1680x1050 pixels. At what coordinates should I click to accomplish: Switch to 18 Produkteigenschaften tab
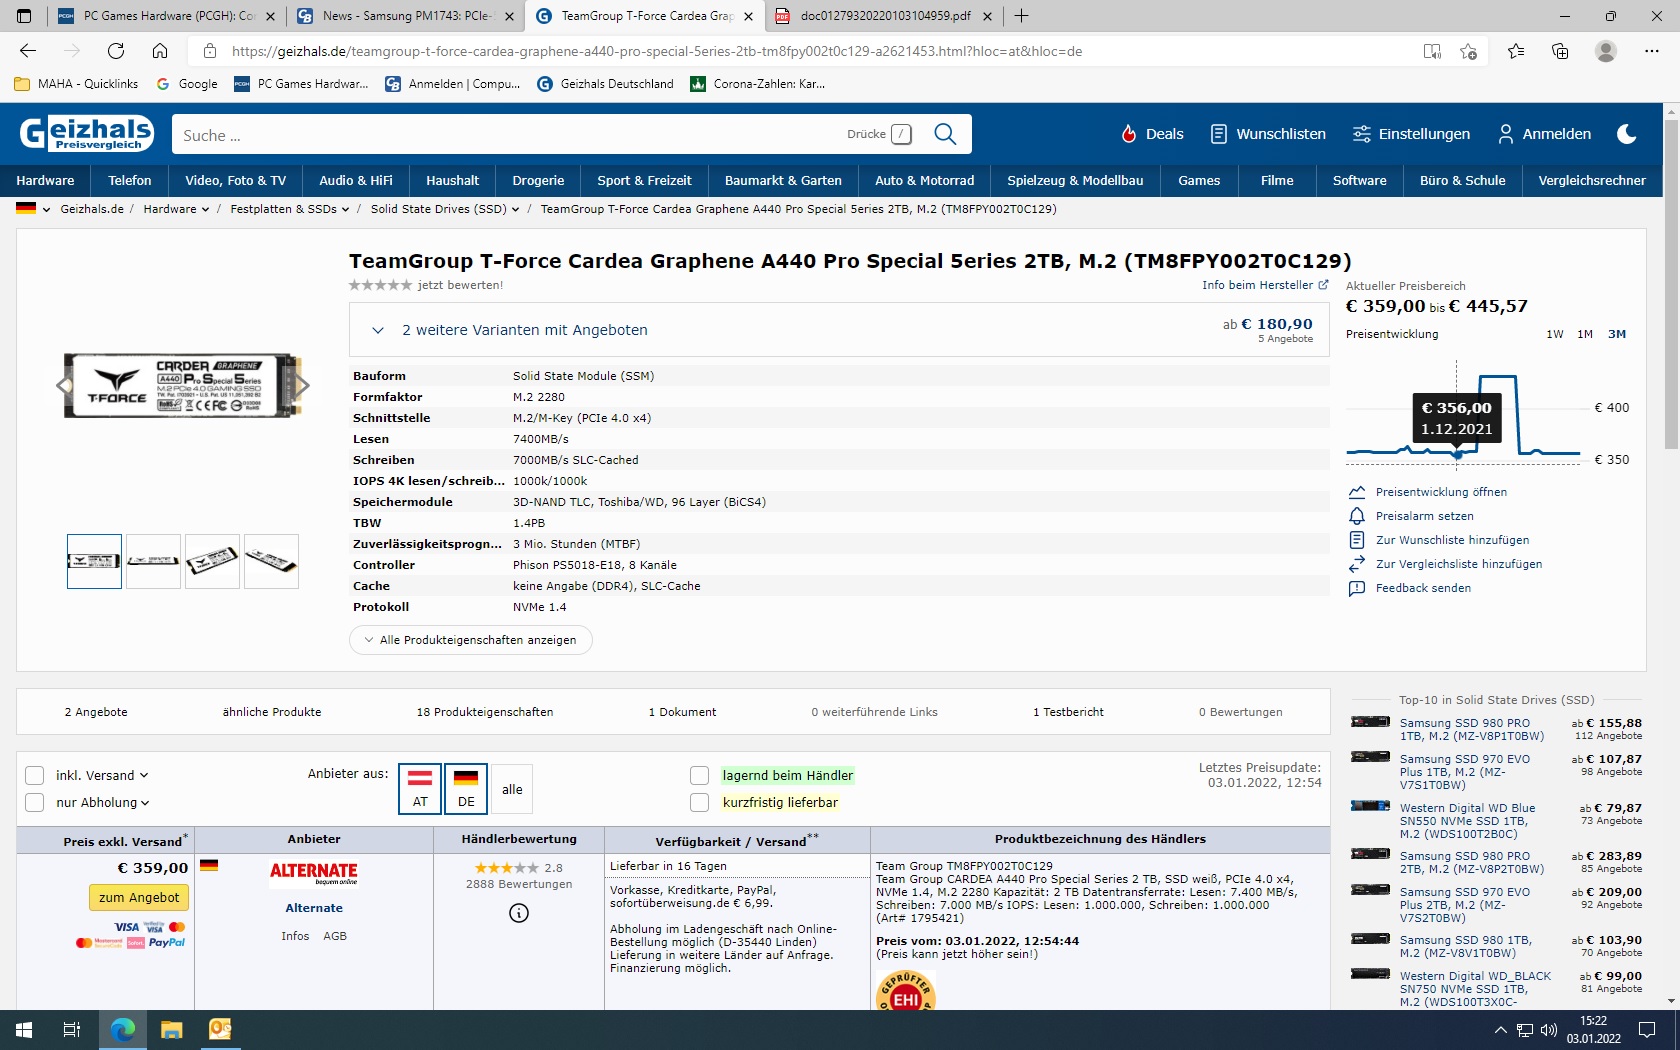pos(485,712)
